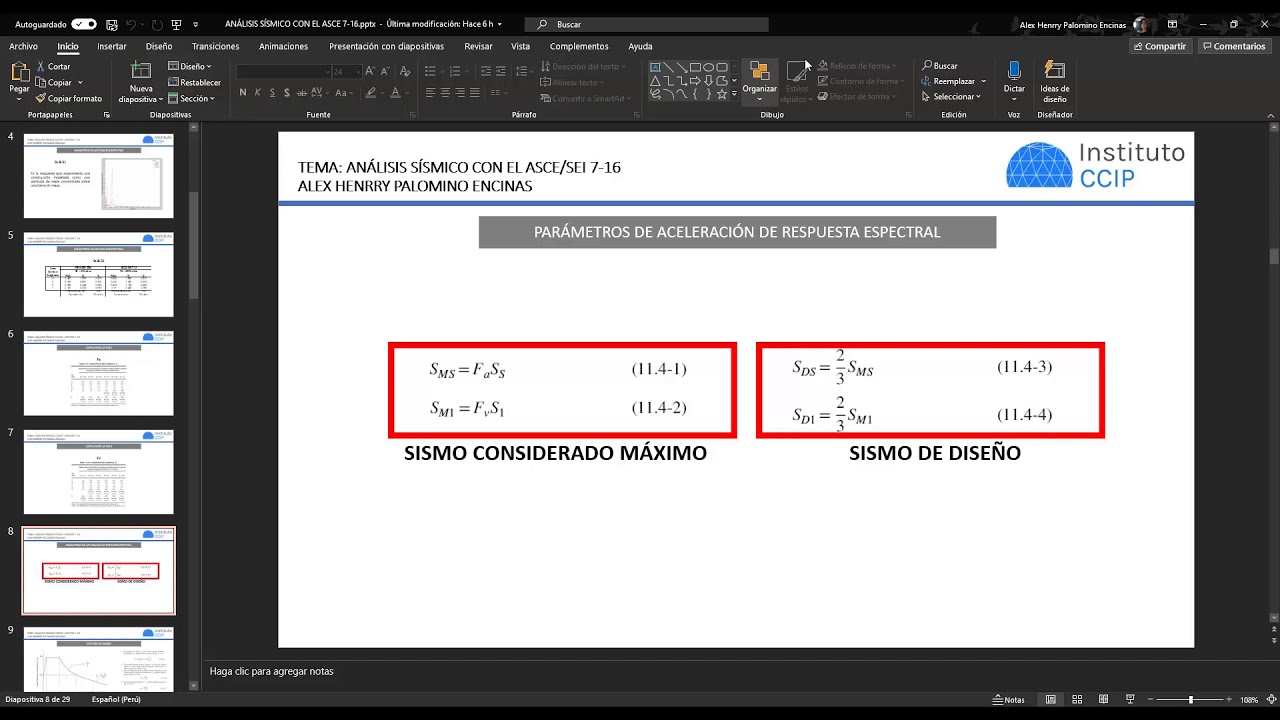The height and width of the screenshot is (720, 1280).
Task: Open the Archivo tab
Action: pyautogui.click(x=23, y=46)
